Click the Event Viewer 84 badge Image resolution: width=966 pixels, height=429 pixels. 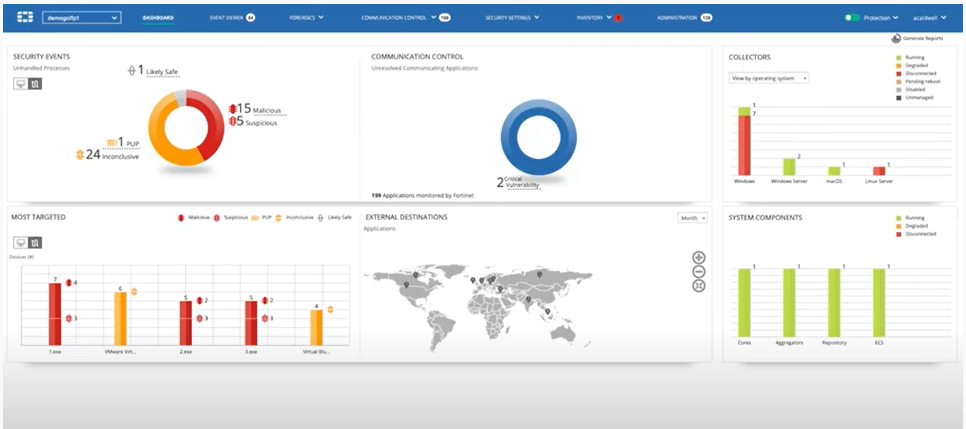pyautogui.click(x=251, y=18)
